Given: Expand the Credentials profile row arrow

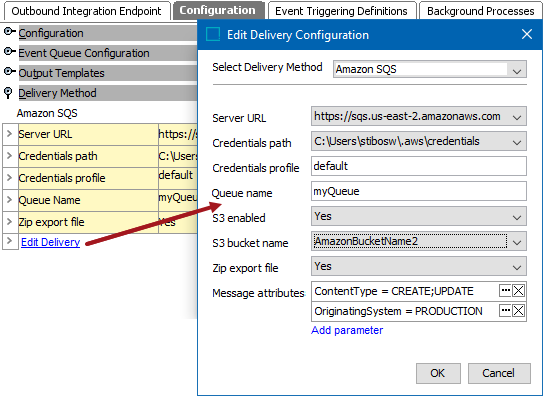Looking at the screenshot, I should click(10, 178).
